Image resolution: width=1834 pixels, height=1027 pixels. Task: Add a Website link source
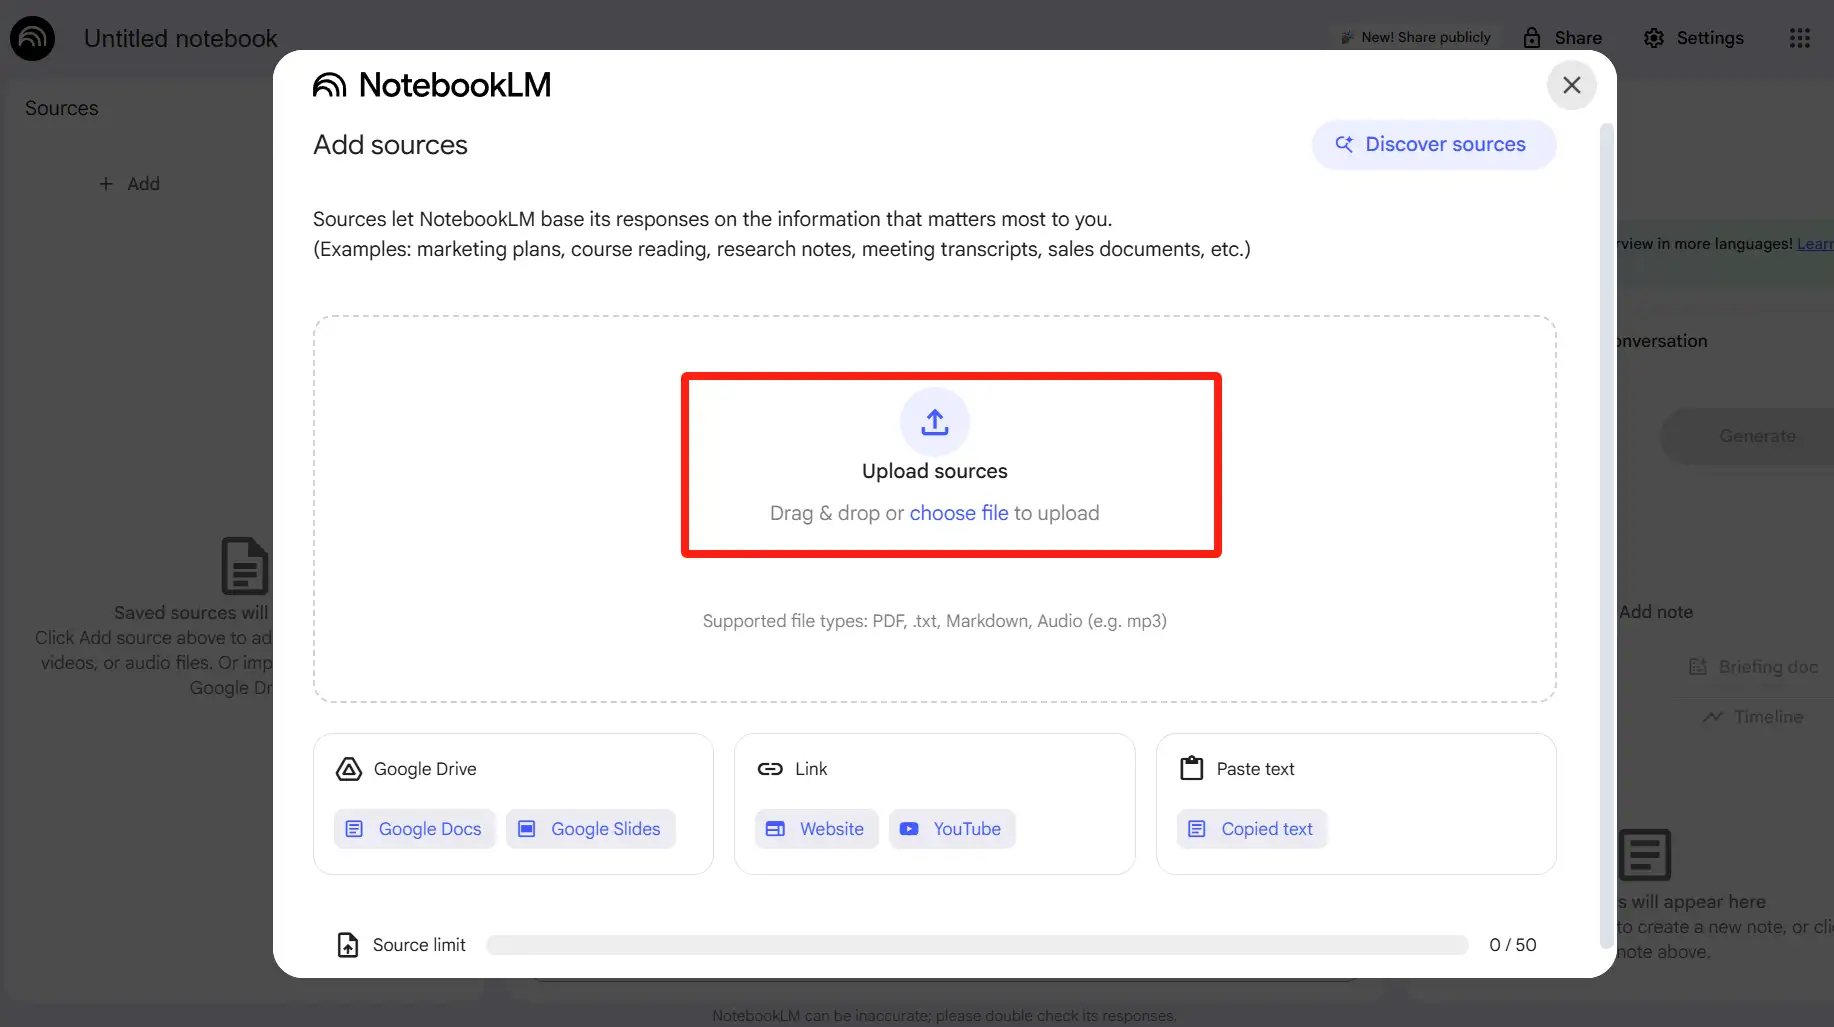pos(816,829)
